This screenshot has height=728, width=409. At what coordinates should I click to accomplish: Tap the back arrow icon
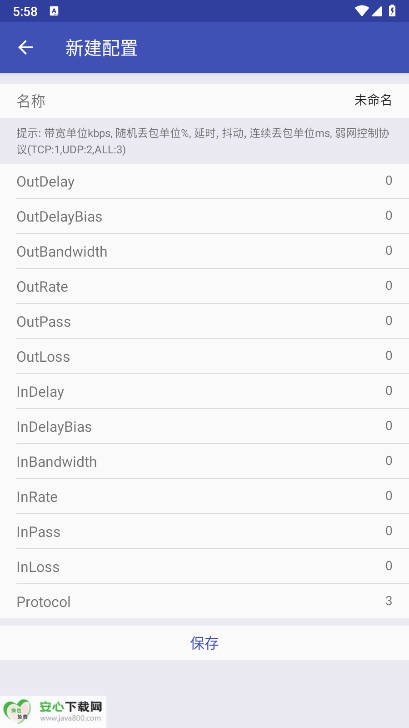pyautogui.click(x=26, y=47)
